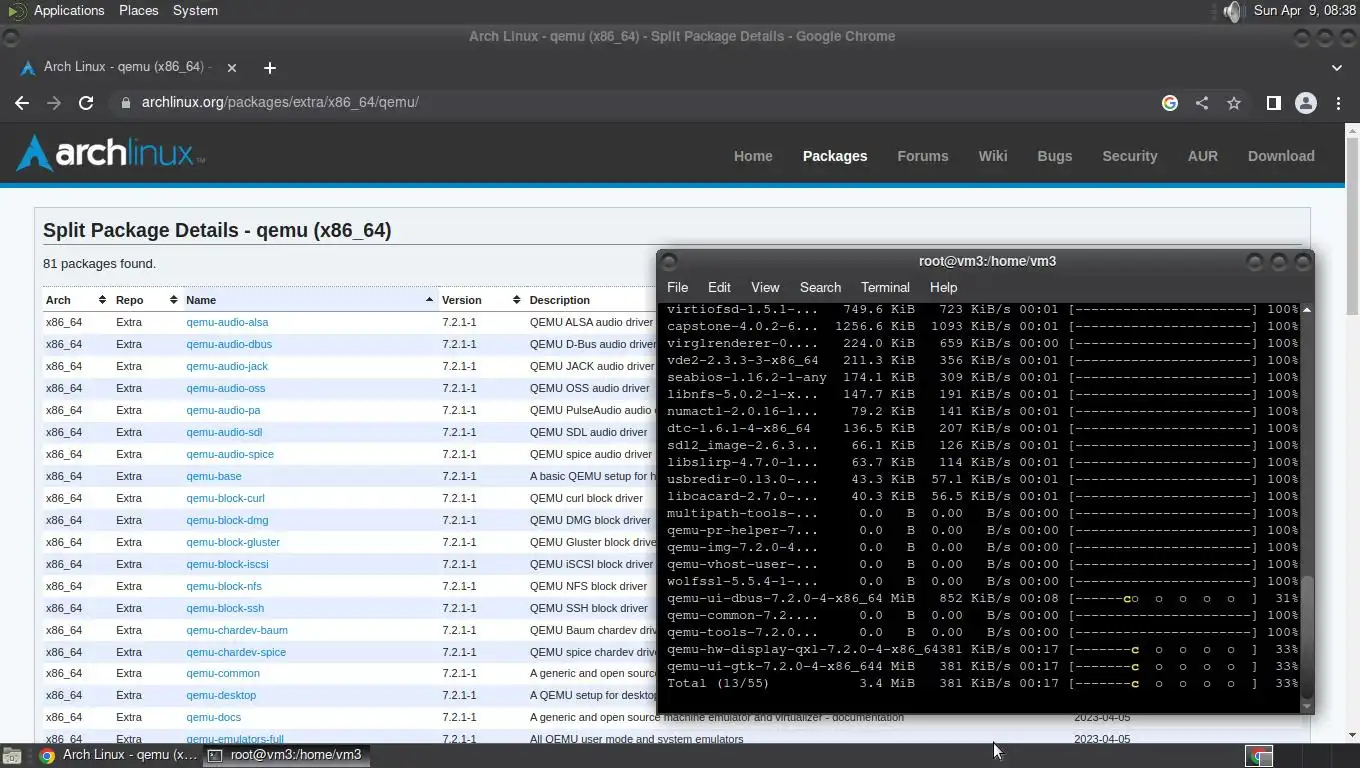The height and width of the screenshot is (768, 1360).
Task: Open the Wiki nav link
Action: click(992, 156)
